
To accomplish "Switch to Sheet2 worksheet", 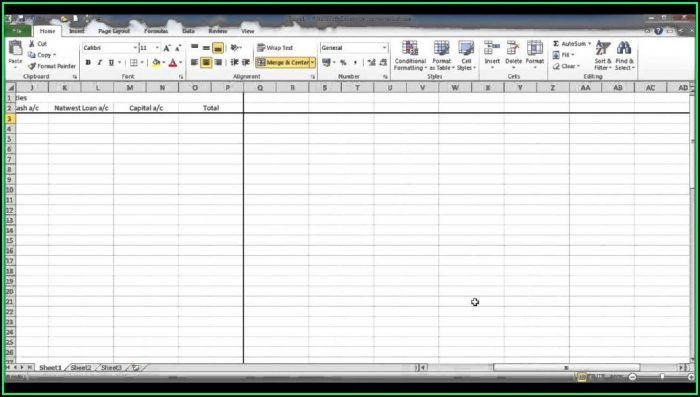I will click(x=81, y=368).
